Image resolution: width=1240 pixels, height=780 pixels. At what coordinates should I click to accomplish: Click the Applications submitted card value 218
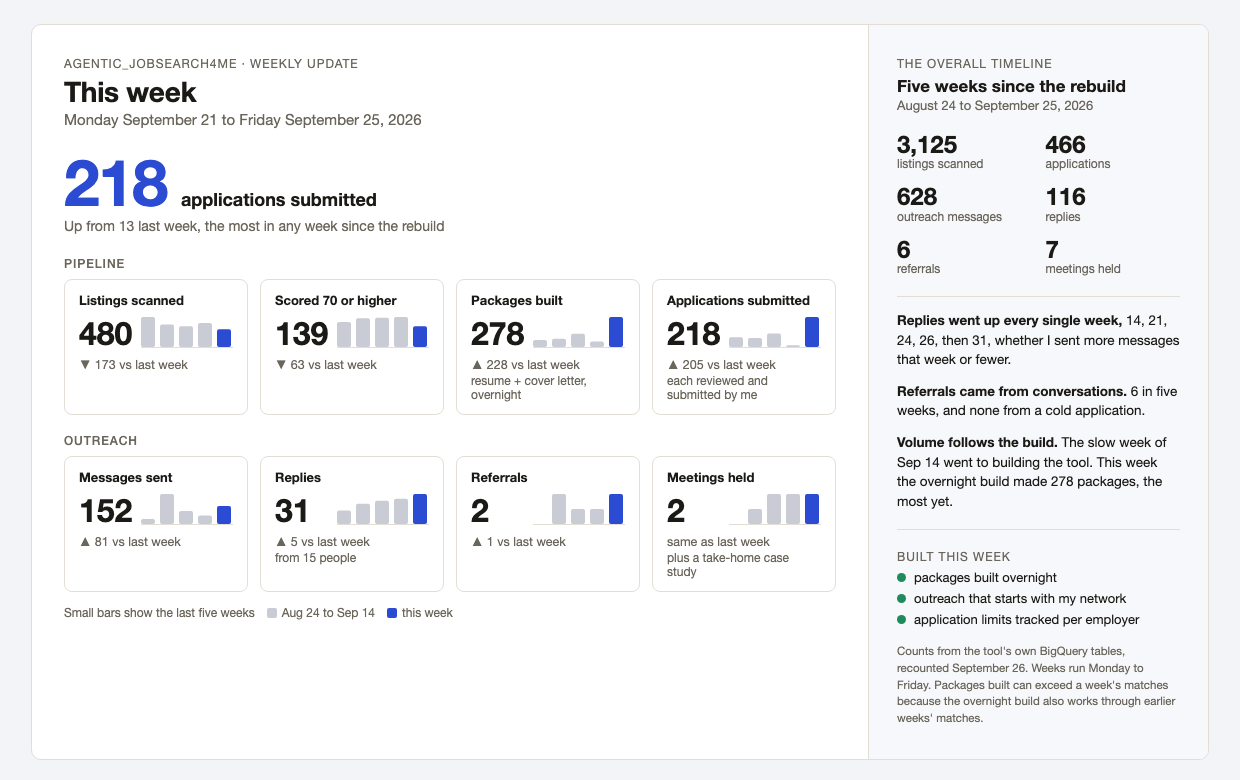(x=693, y=333)
